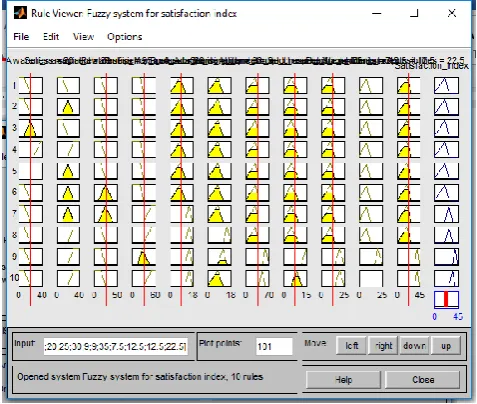Click rule 10's sixth input yellow membership plot
477x404 pixels.
coord(219,278)
